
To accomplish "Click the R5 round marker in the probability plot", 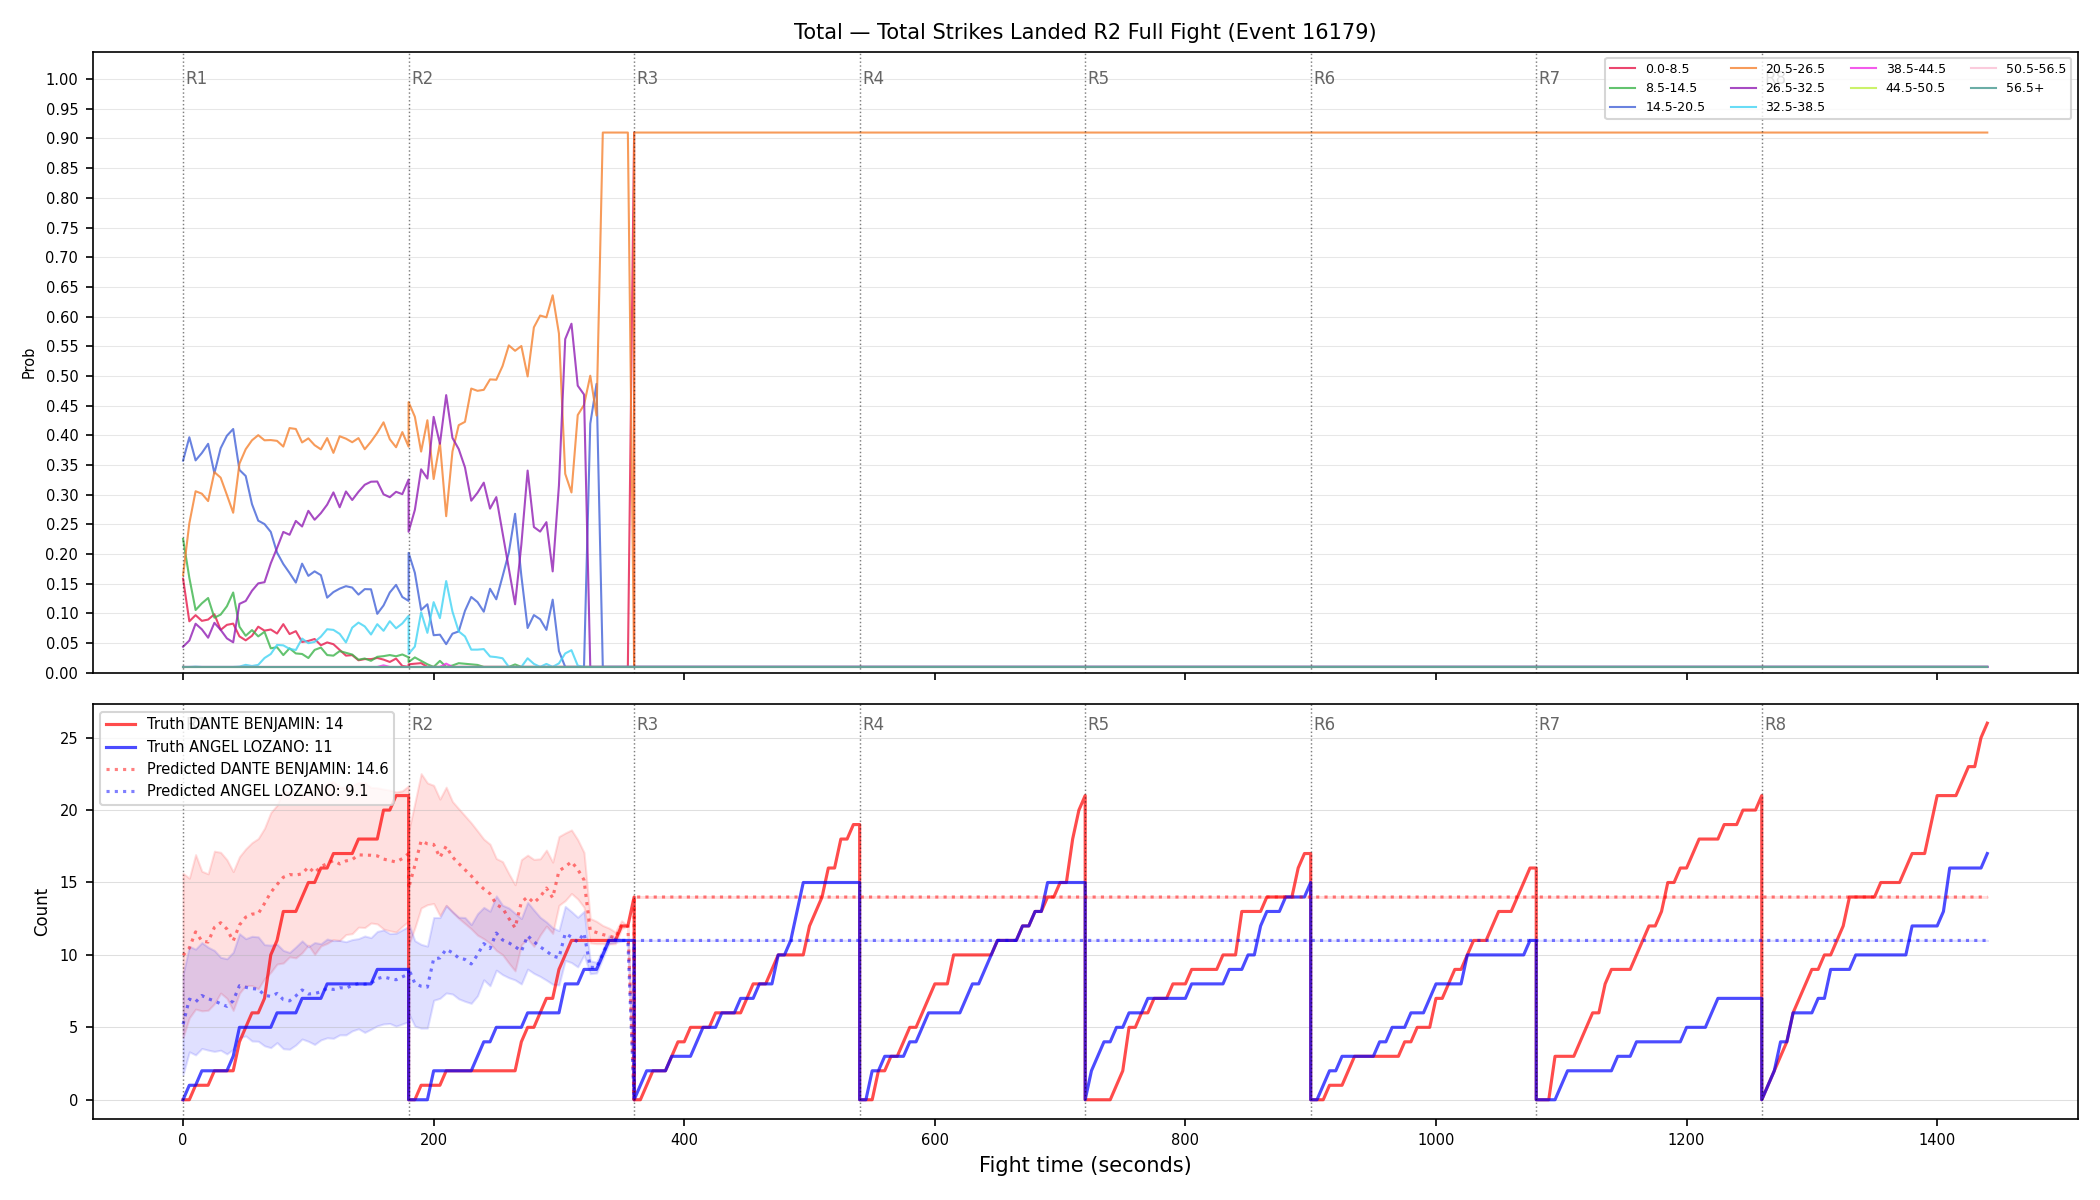I will coord(1098,78).
